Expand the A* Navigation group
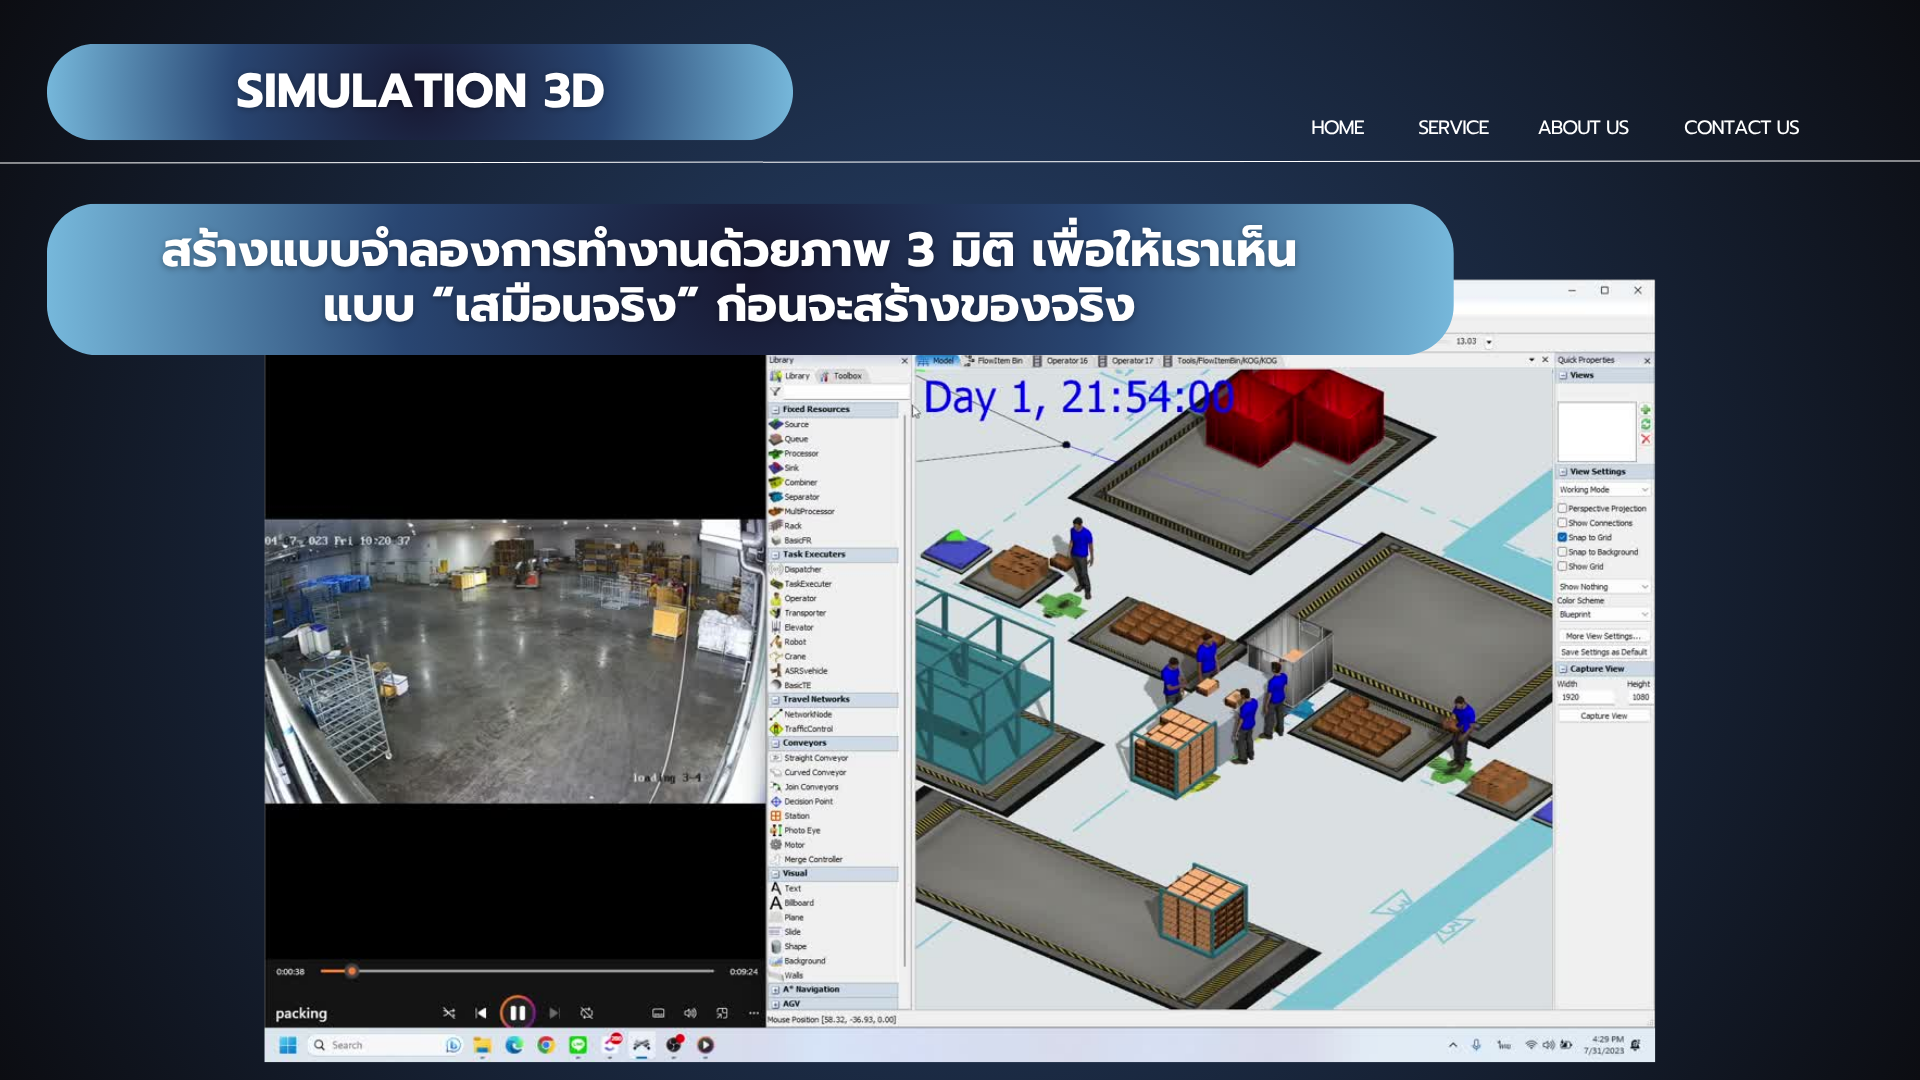The height and width of the screenshot is (1080, 1920). click(775, 990)
